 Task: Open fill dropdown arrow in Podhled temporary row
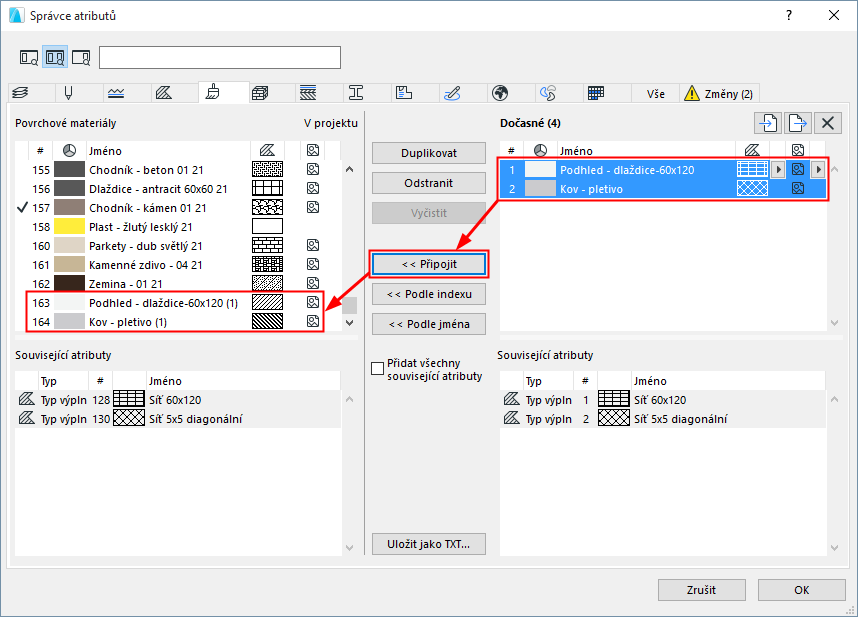coord(778,170)
